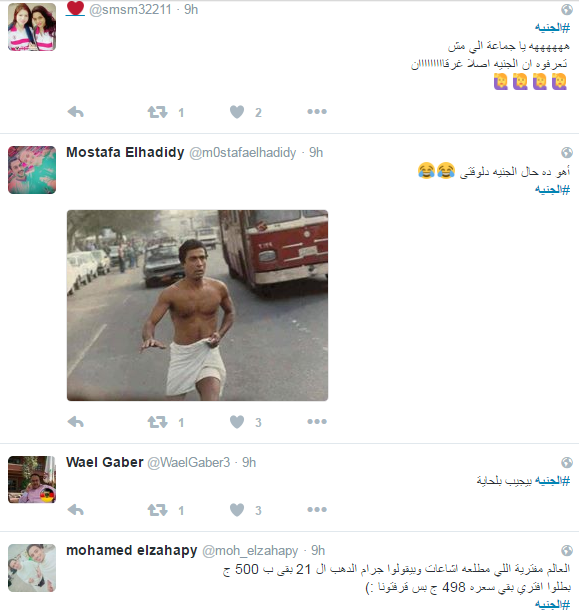Like Mostafa Elhadidy's photo tweet
Image resolution: width=579 pixels, height=614 pixels.
click(237, 422)
